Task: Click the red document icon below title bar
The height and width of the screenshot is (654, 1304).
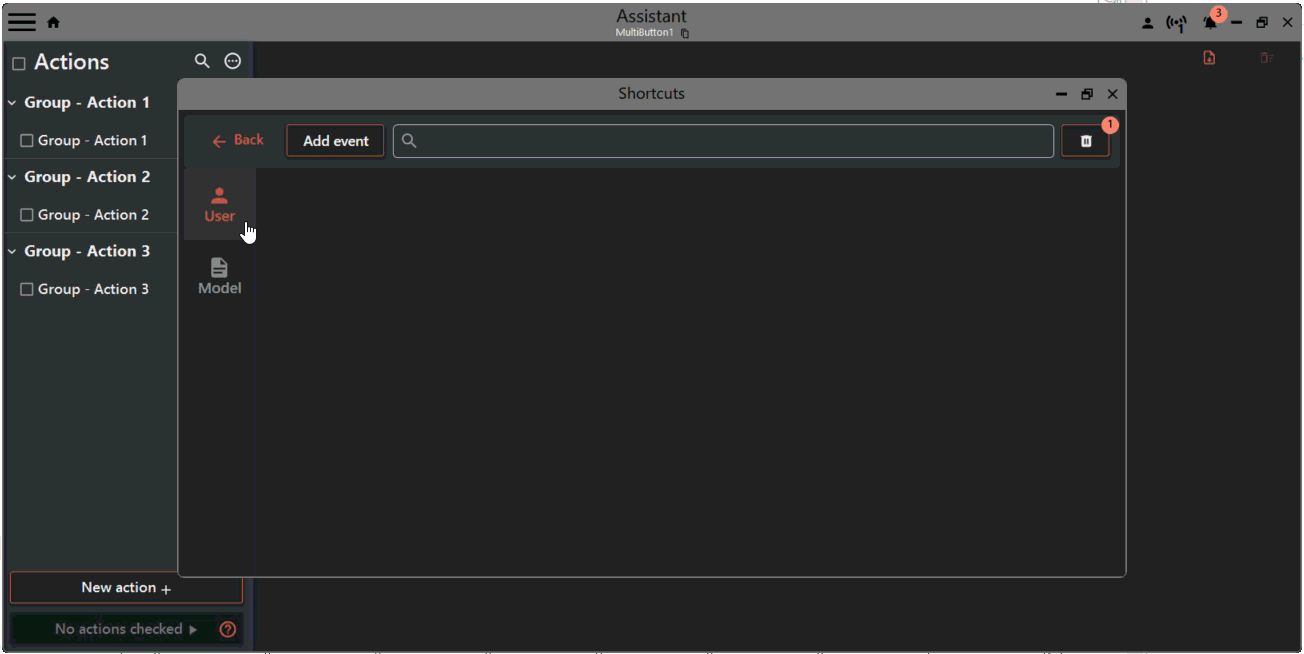Action: 1209,58
